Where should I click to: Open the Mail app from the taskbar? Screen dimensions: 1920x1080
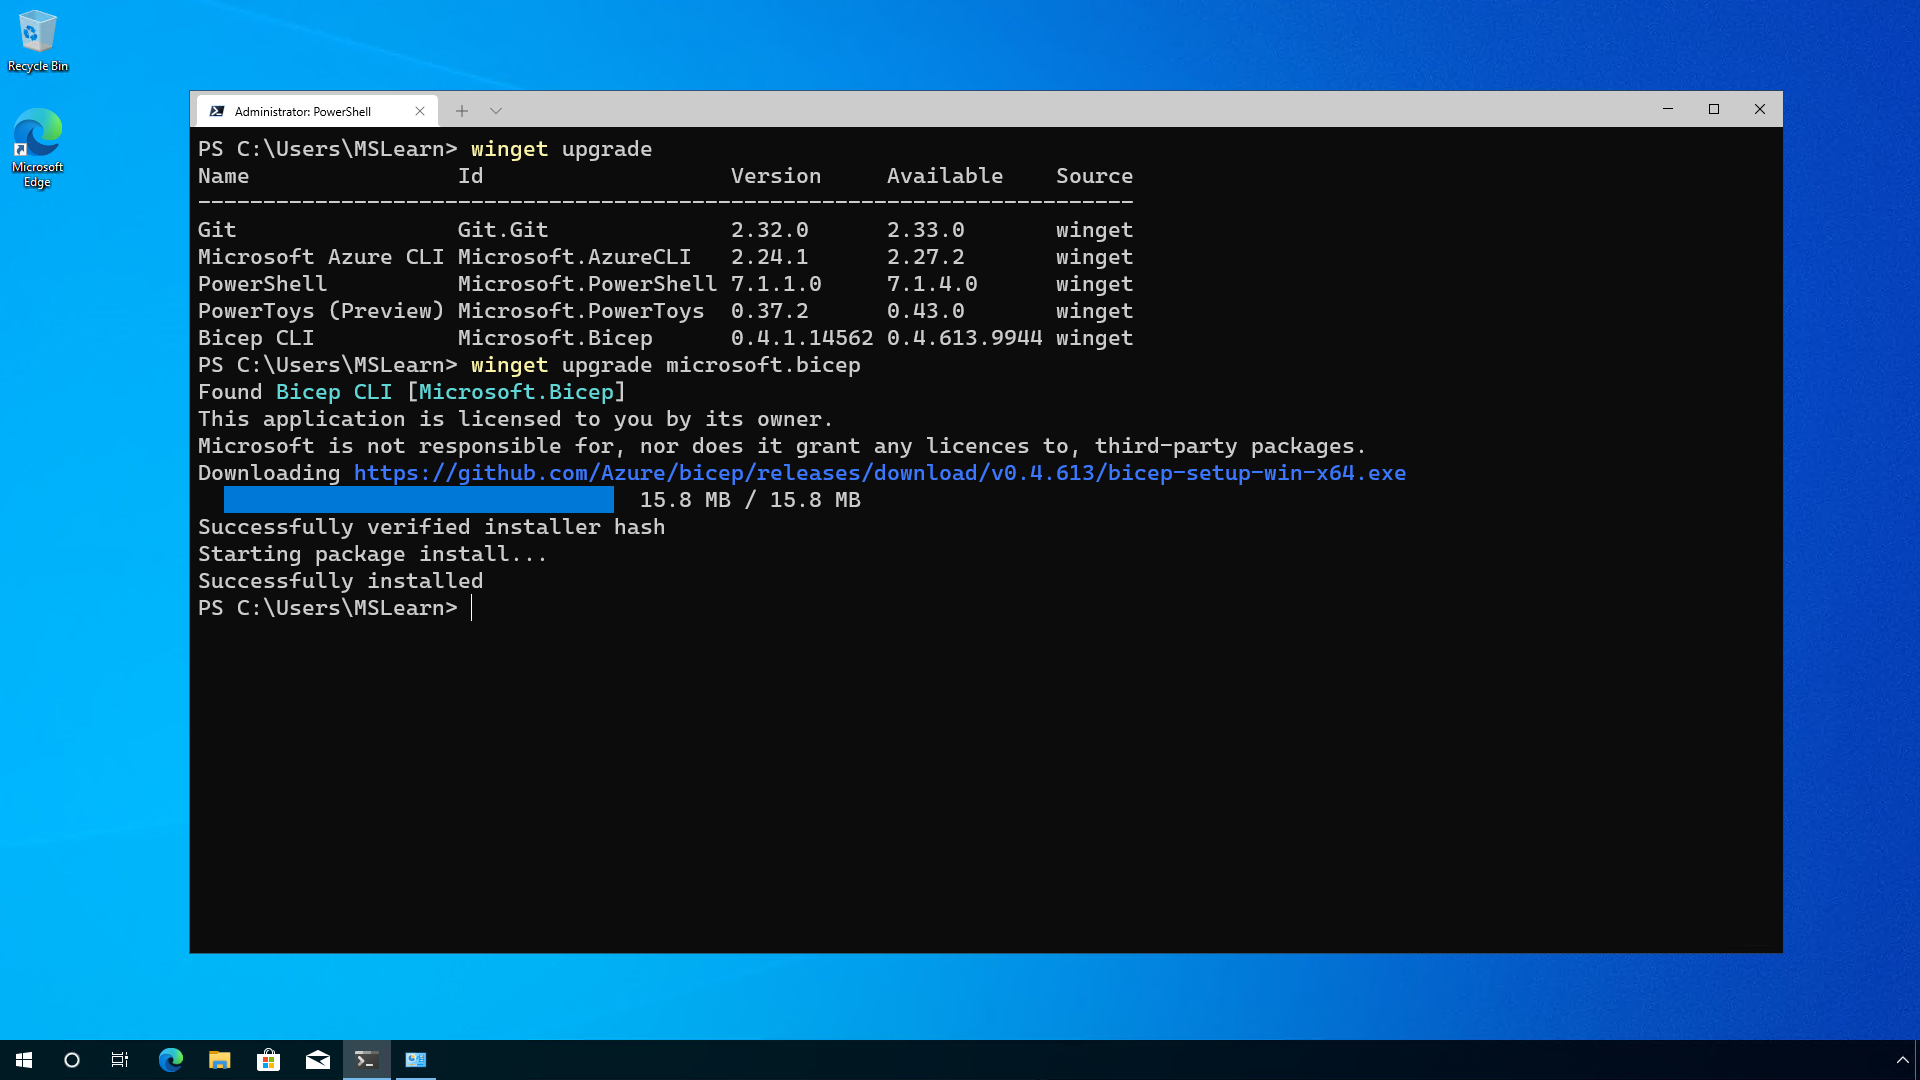(318, 1059)
